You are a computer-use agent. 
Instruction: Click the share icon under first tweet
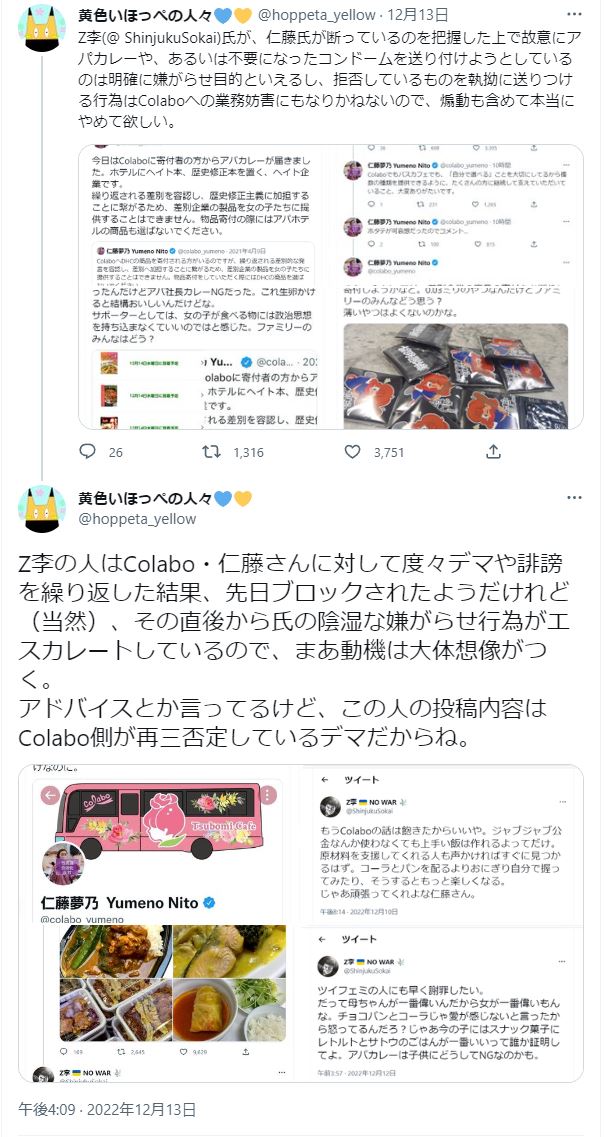point(493,452)
